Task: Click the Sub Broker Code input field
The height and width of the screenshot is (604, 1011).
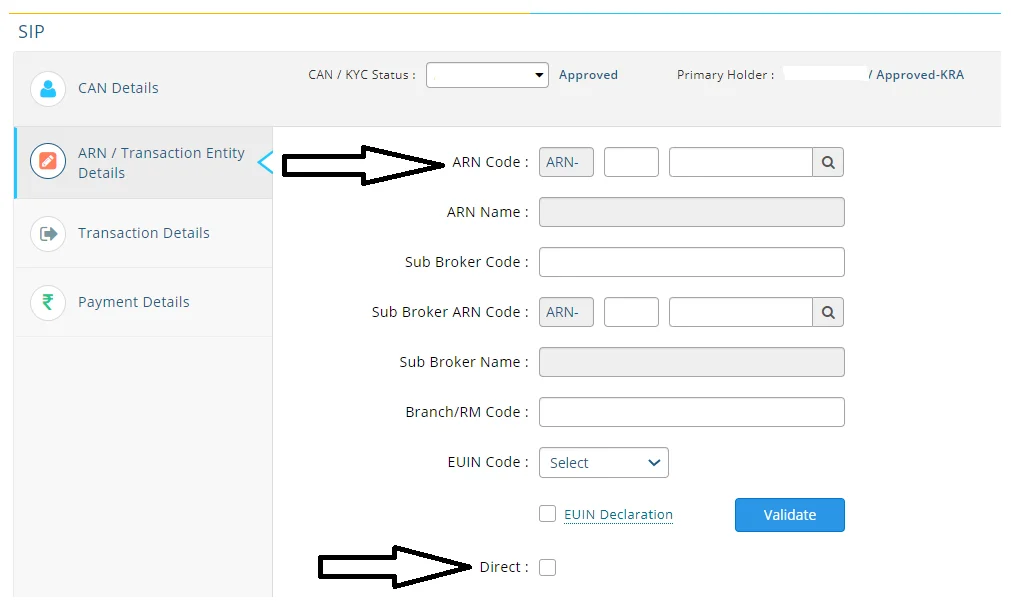Action: pos(691,262)
